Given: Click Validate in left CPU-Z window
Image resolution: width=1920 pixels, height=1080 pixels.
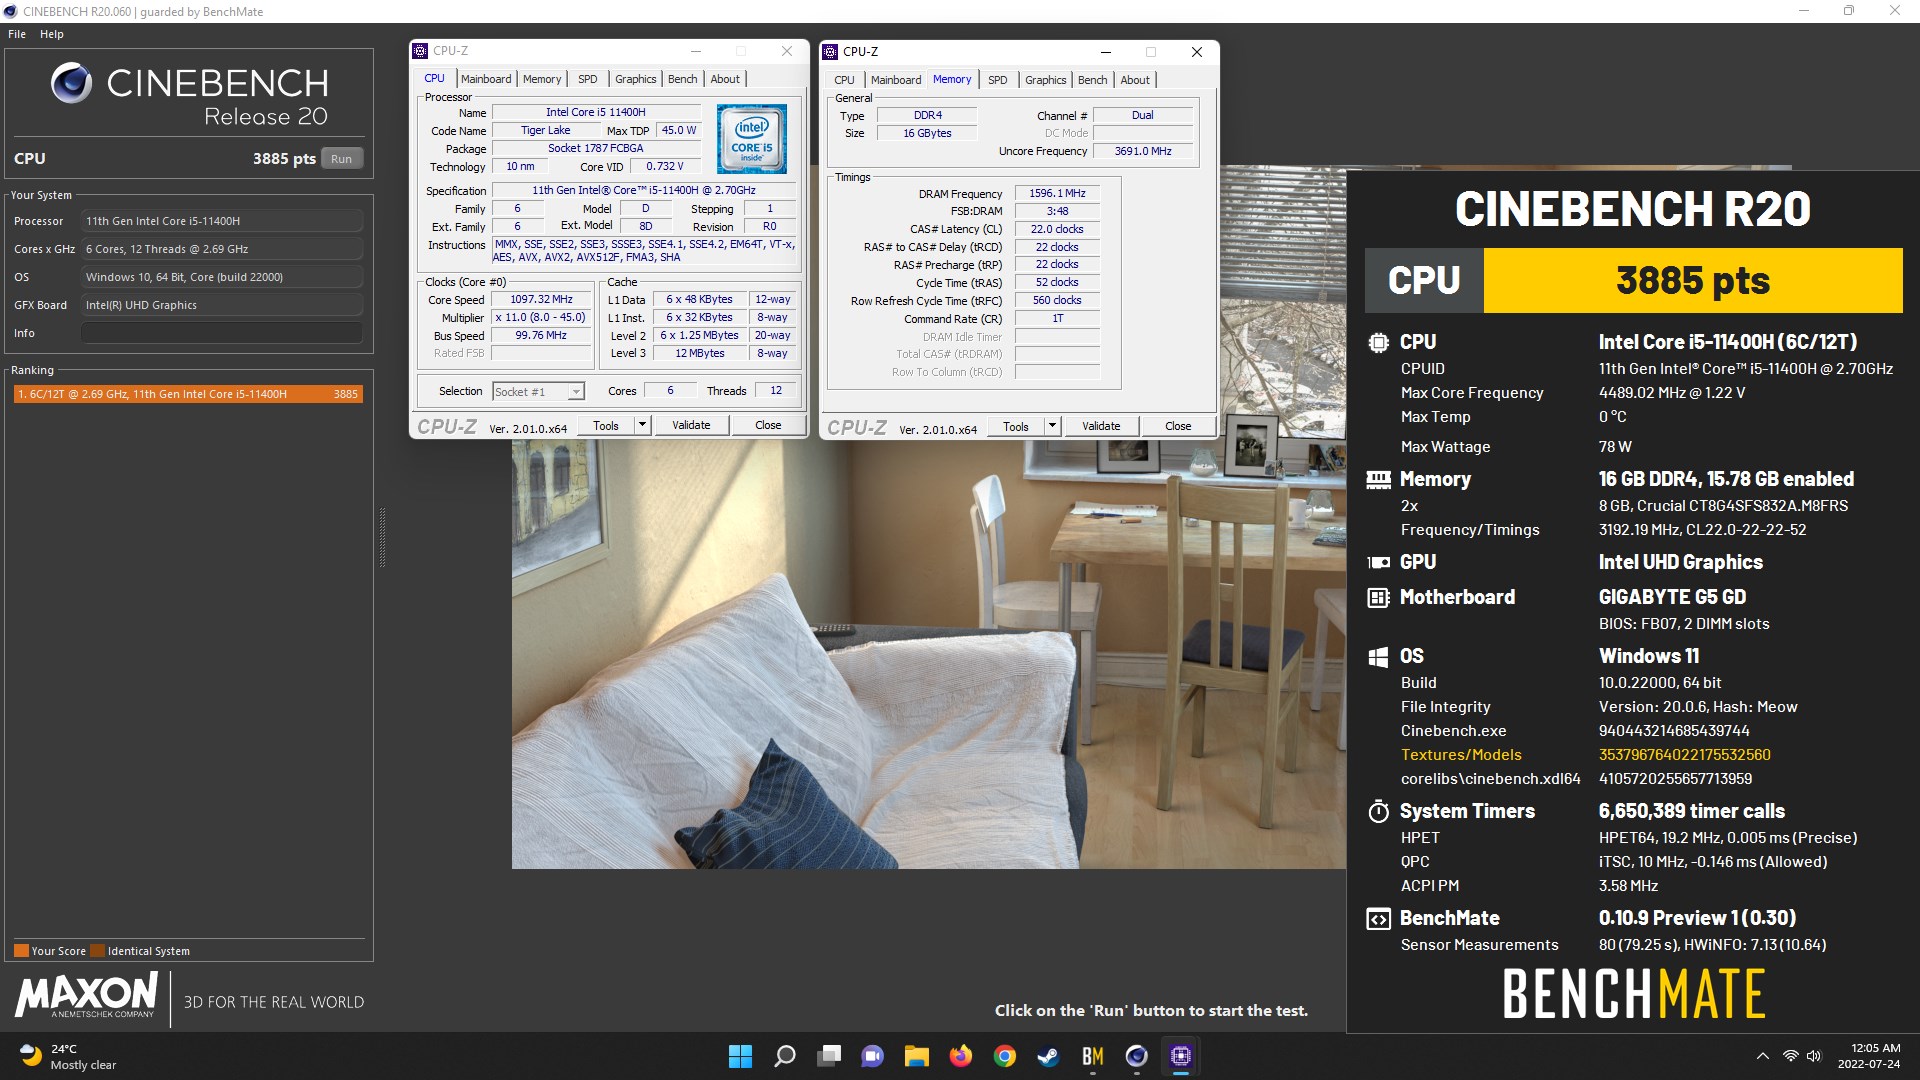Looking at the screenshot, I should [x=691, y=426].
